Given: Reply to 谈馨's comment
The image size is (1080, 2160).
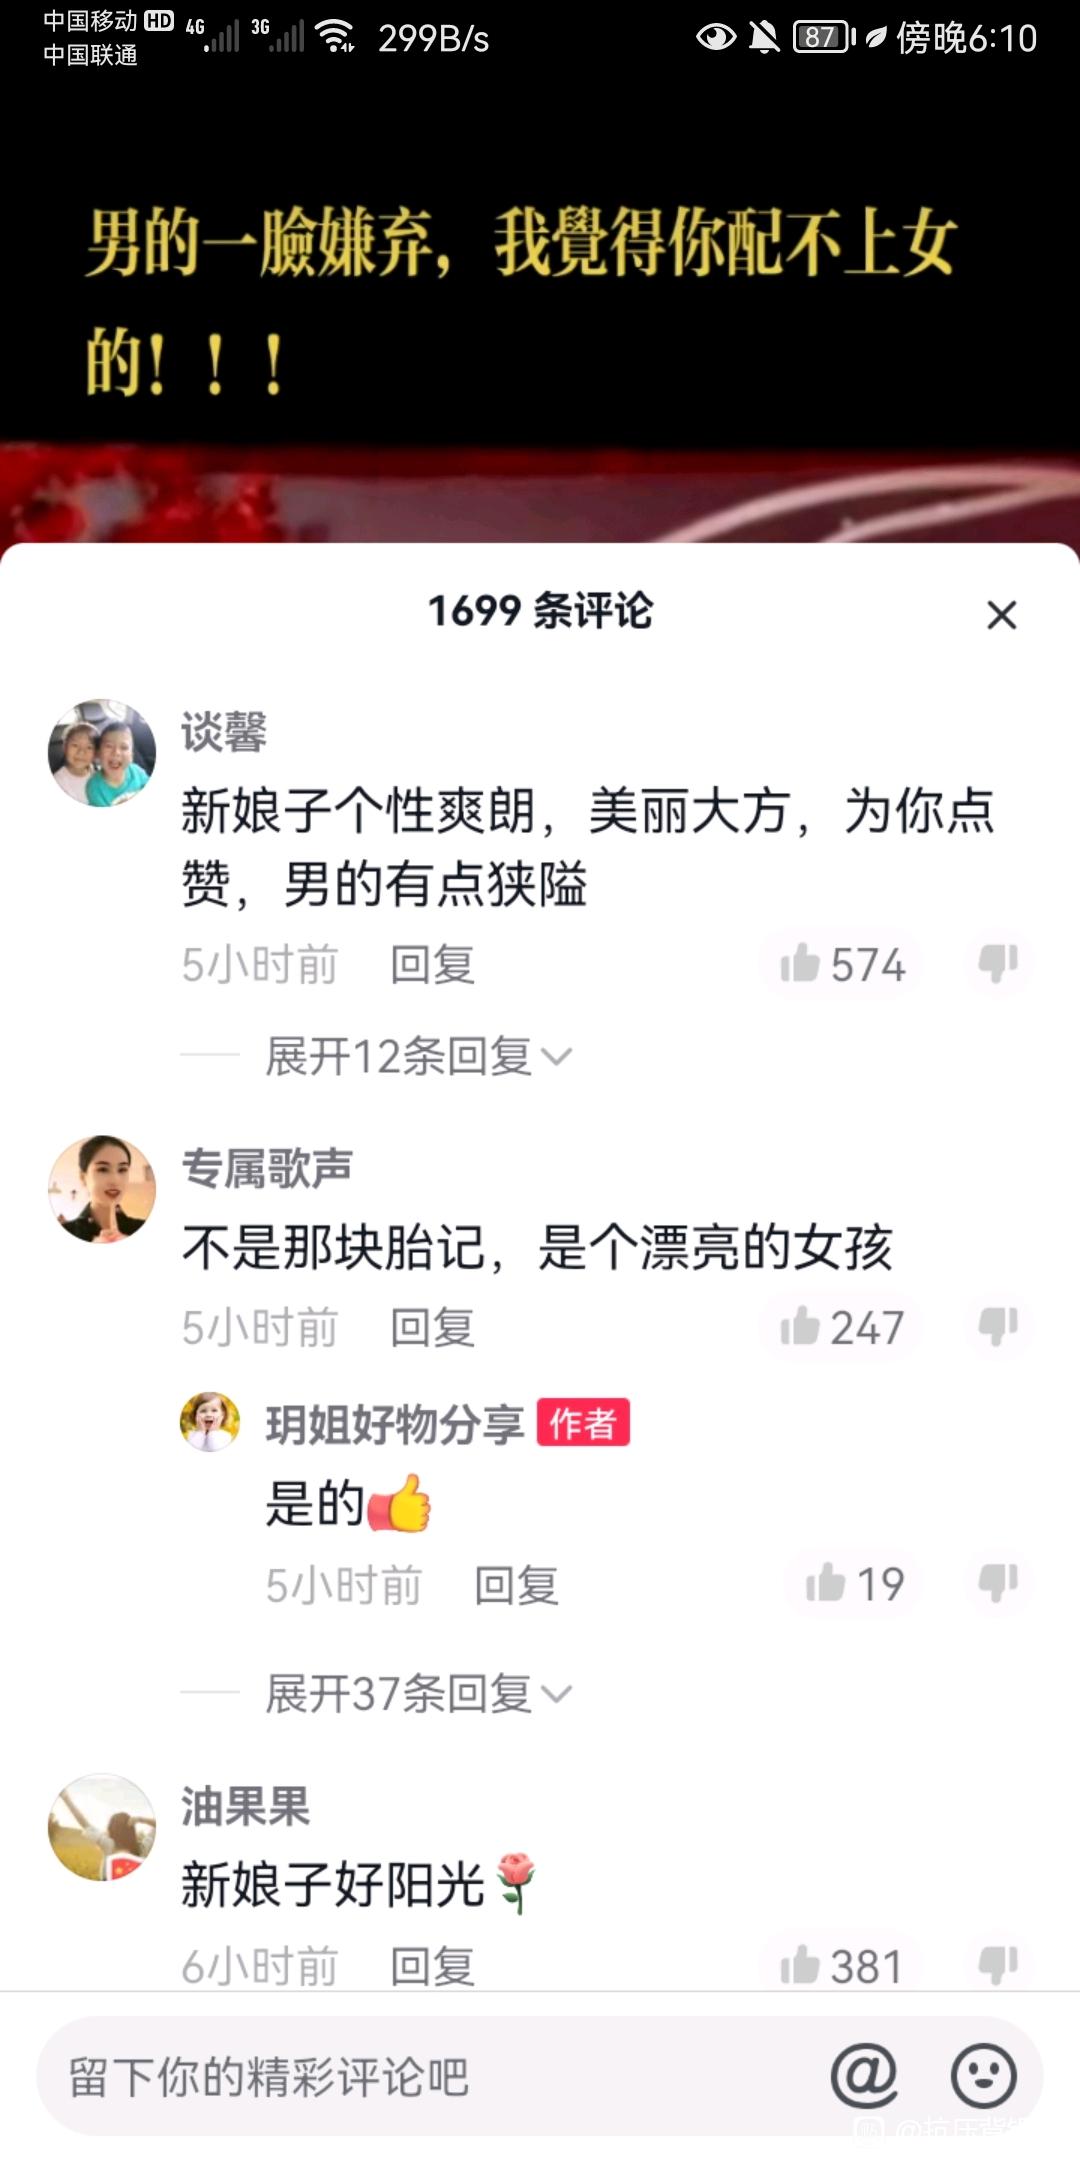Looking at the screenshot, I should 432,965.
